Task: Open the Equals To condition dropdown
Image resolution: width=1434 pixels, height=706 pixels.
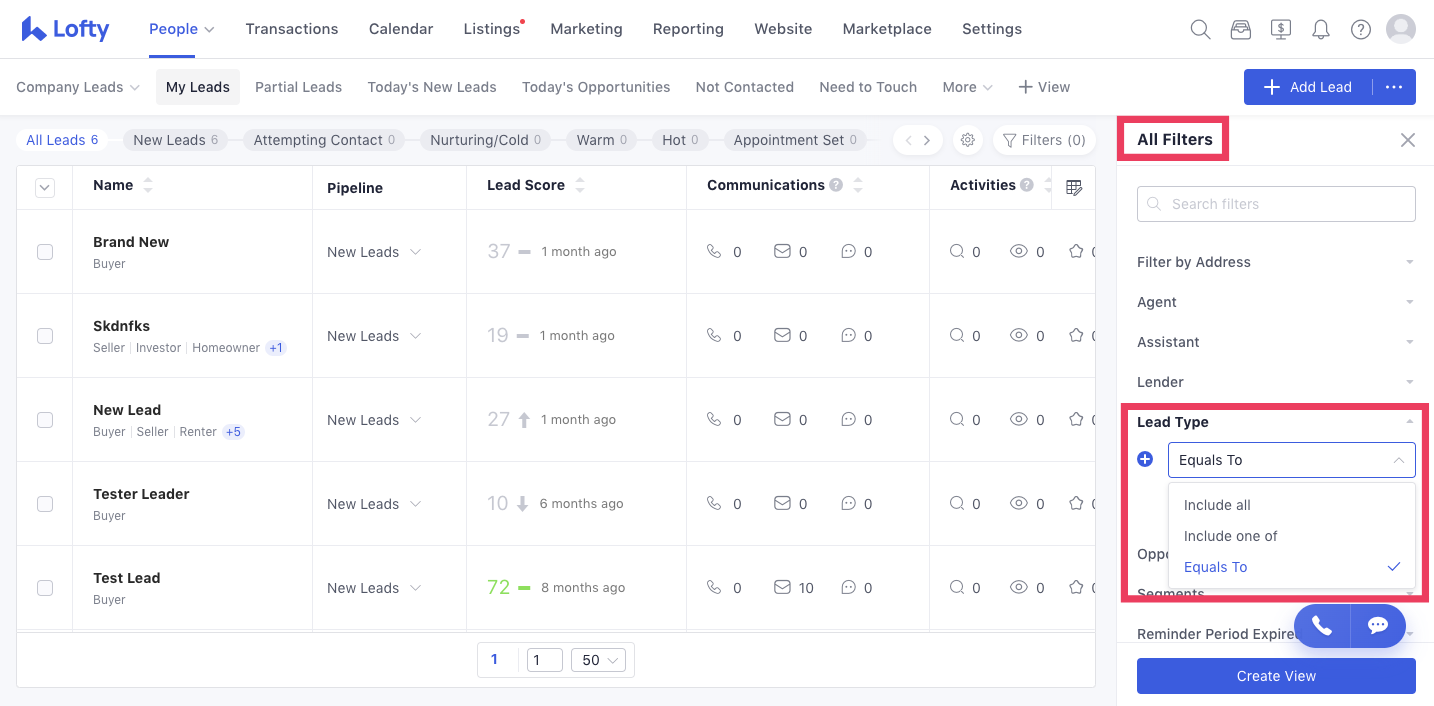Action: (x=1291, y=460)
